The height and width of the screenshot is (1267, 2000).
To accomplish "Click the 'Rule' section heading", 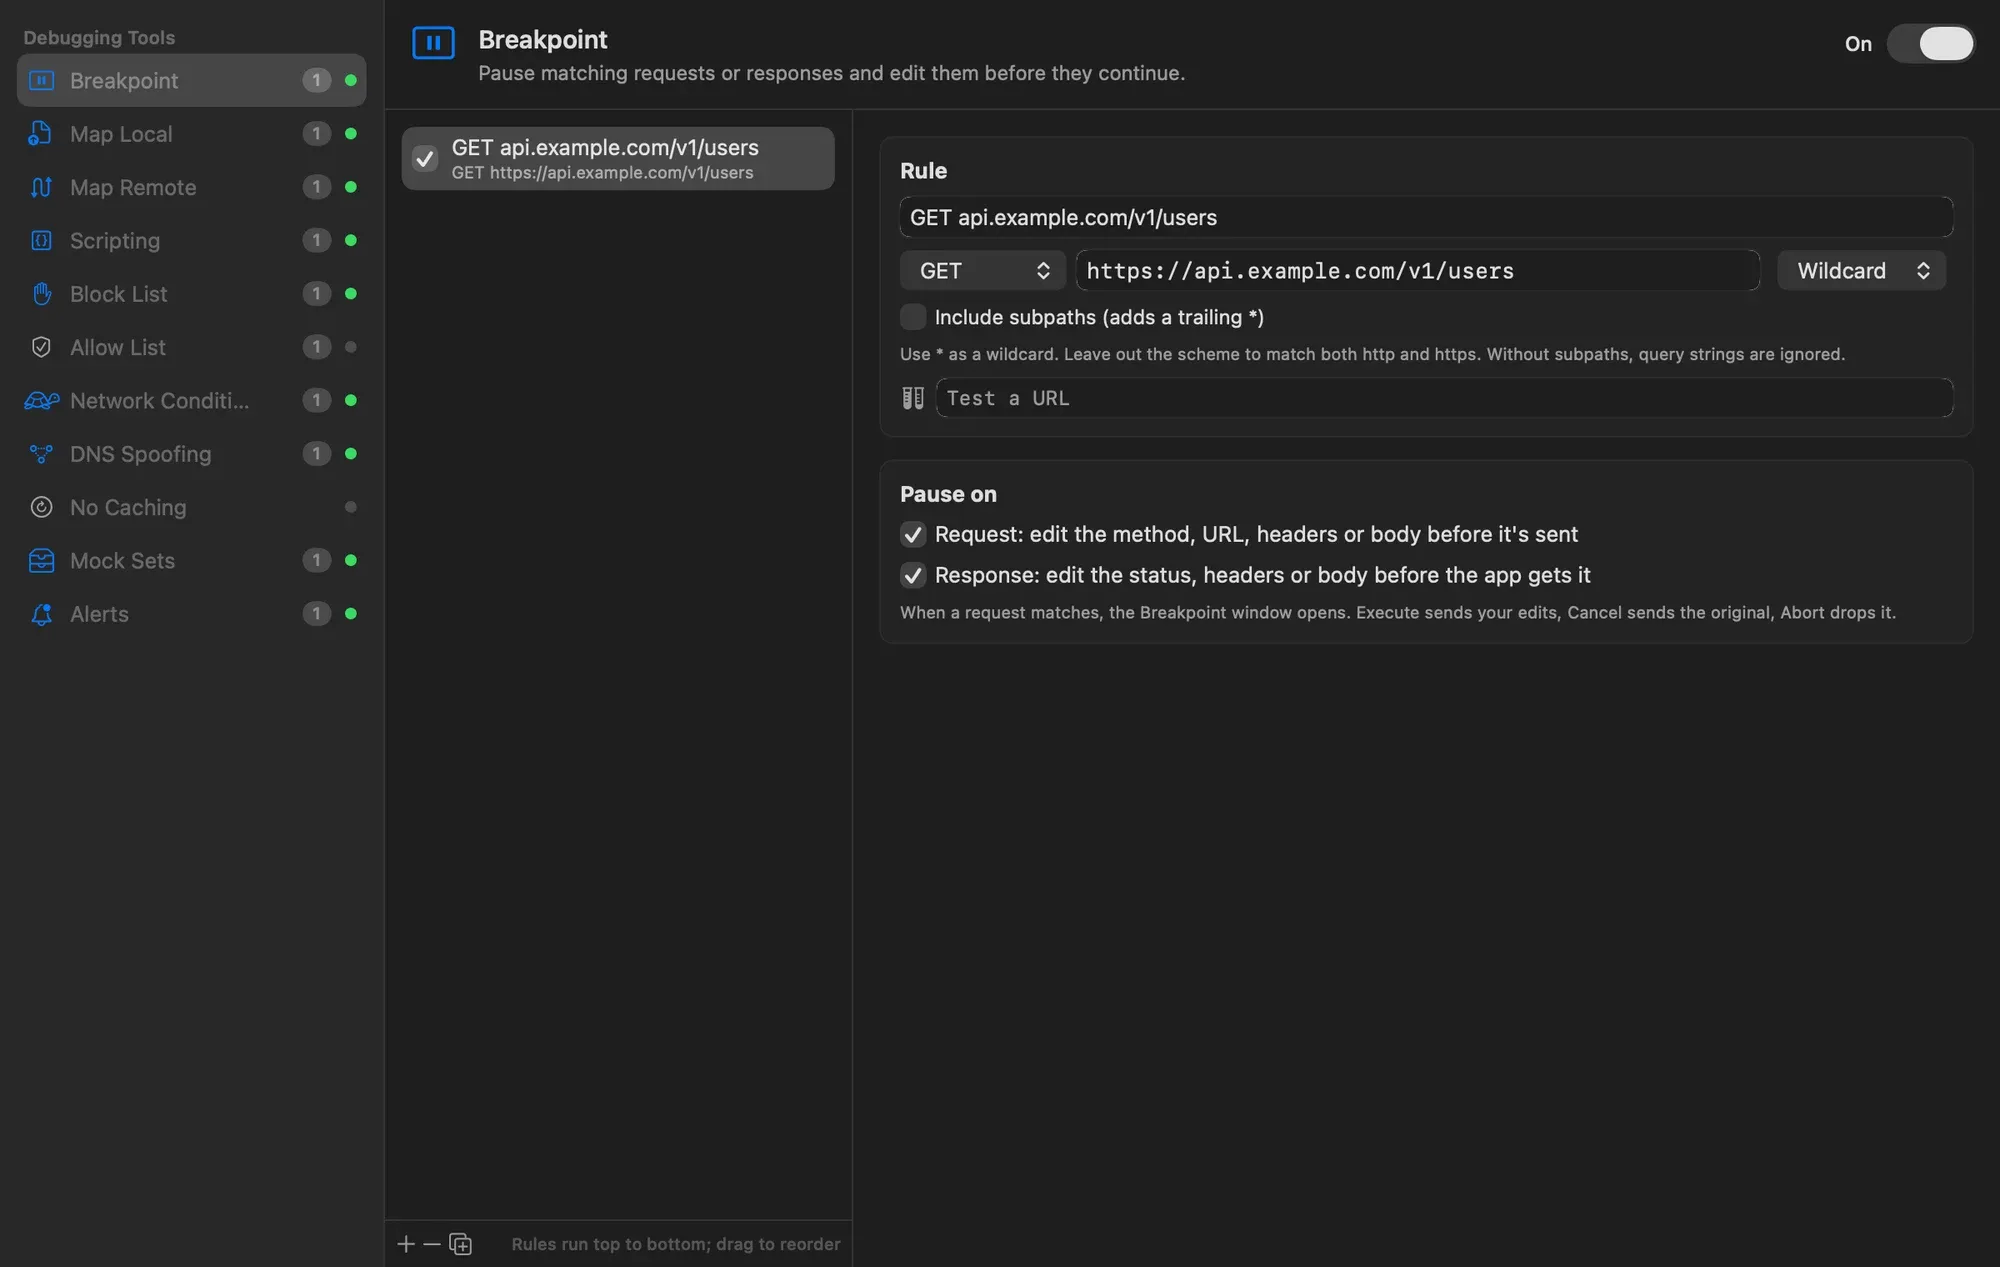I will coord(923,170).
